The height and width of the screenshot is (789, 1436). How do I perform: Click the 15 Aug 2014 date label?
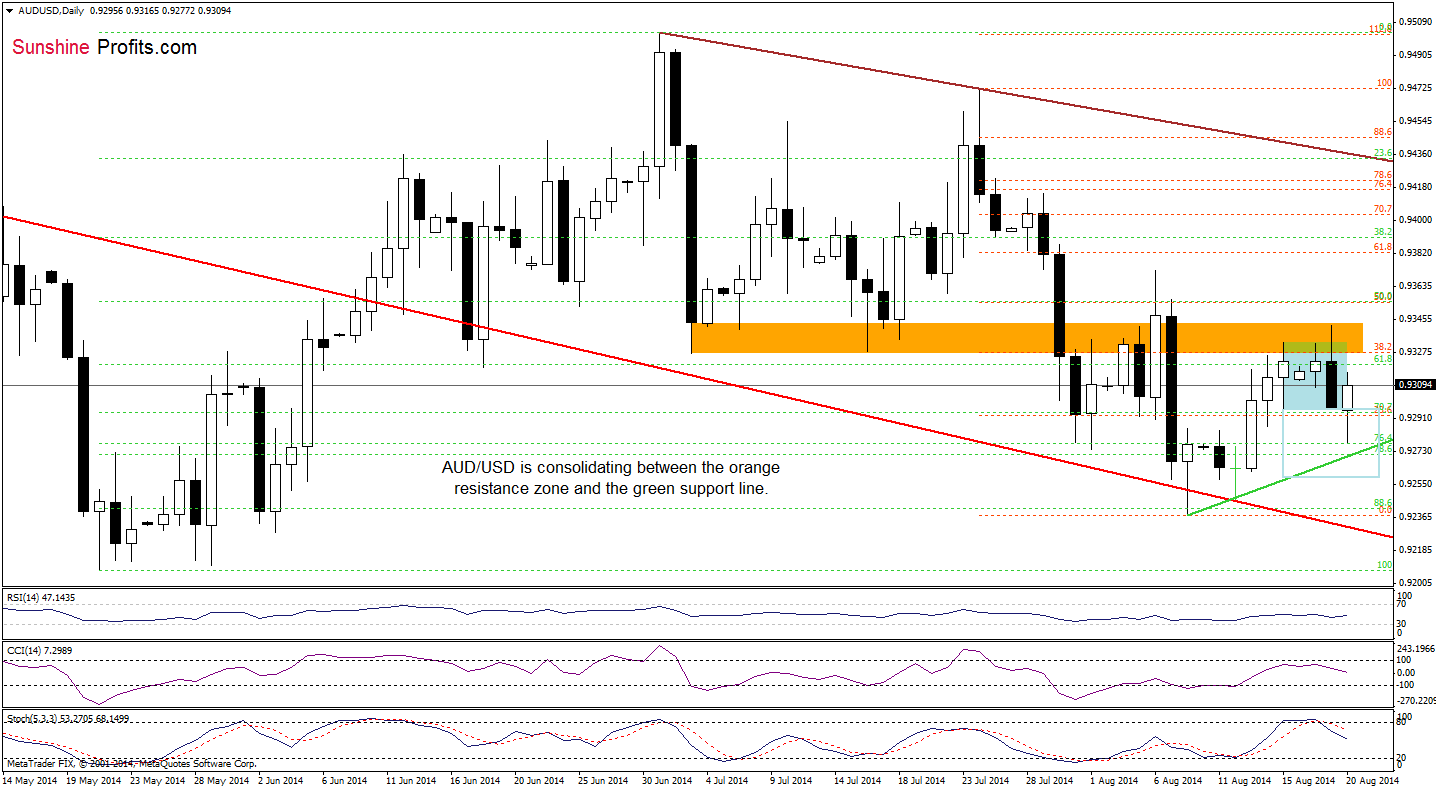[x=1308, y=779]
